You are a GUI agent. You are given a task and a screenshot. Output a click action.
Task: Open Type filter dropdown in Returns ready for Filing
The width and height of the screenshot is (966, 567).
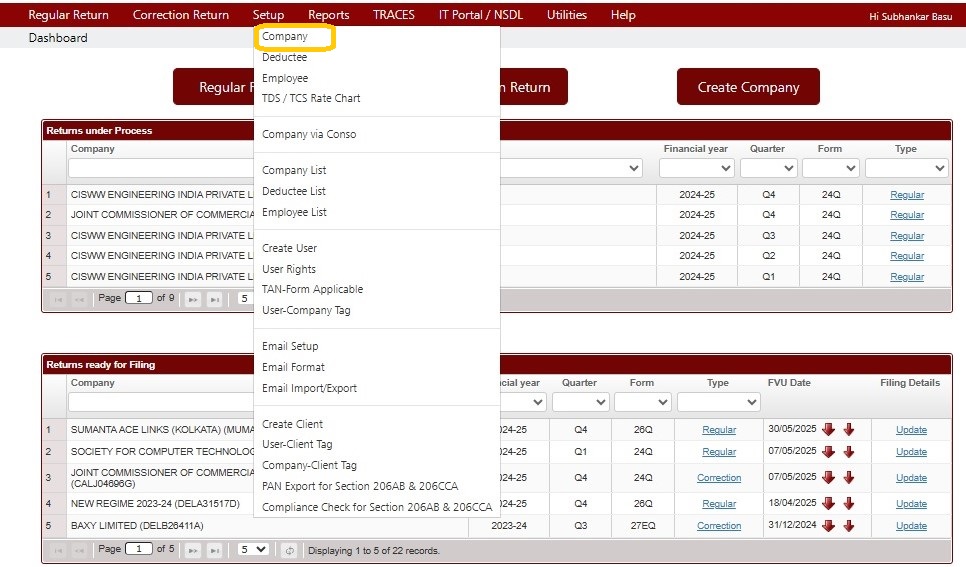click(718, 402)
